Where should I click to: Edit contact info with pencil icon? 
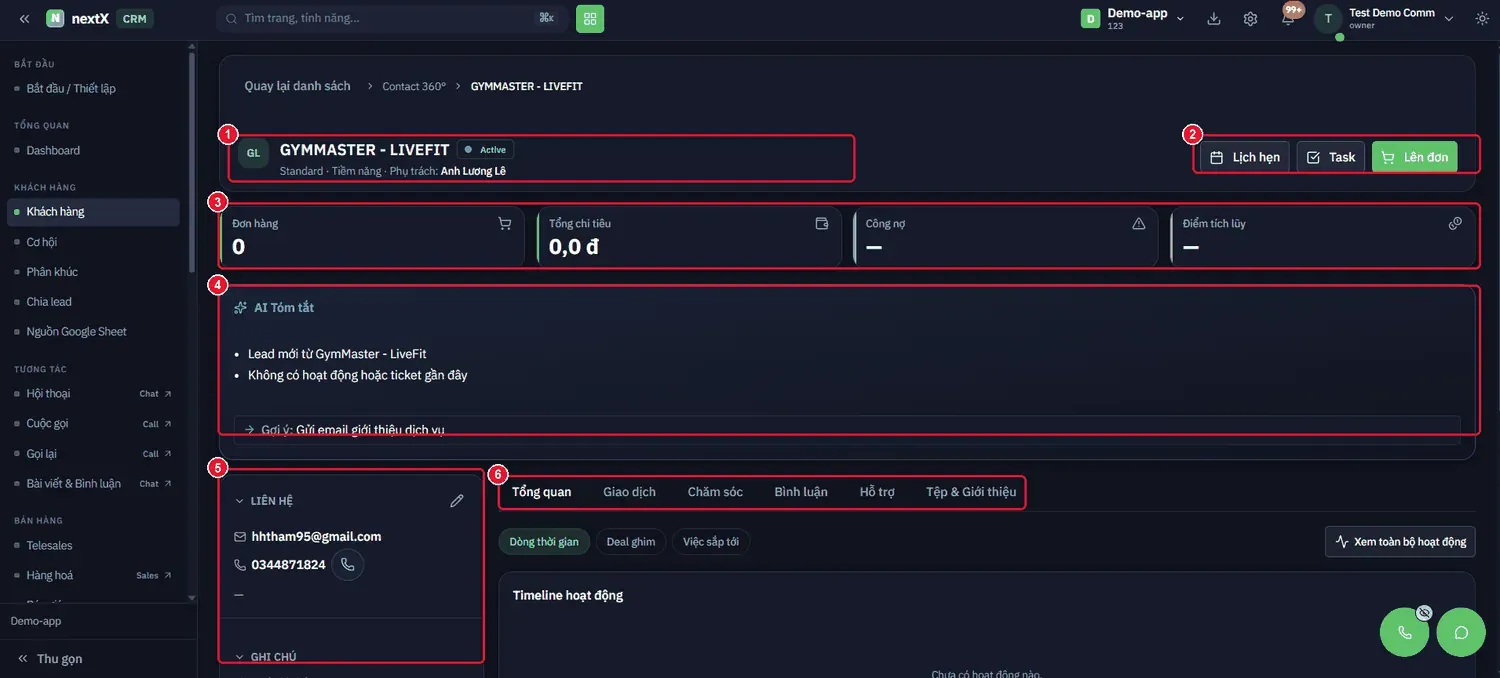coord(457,500)
